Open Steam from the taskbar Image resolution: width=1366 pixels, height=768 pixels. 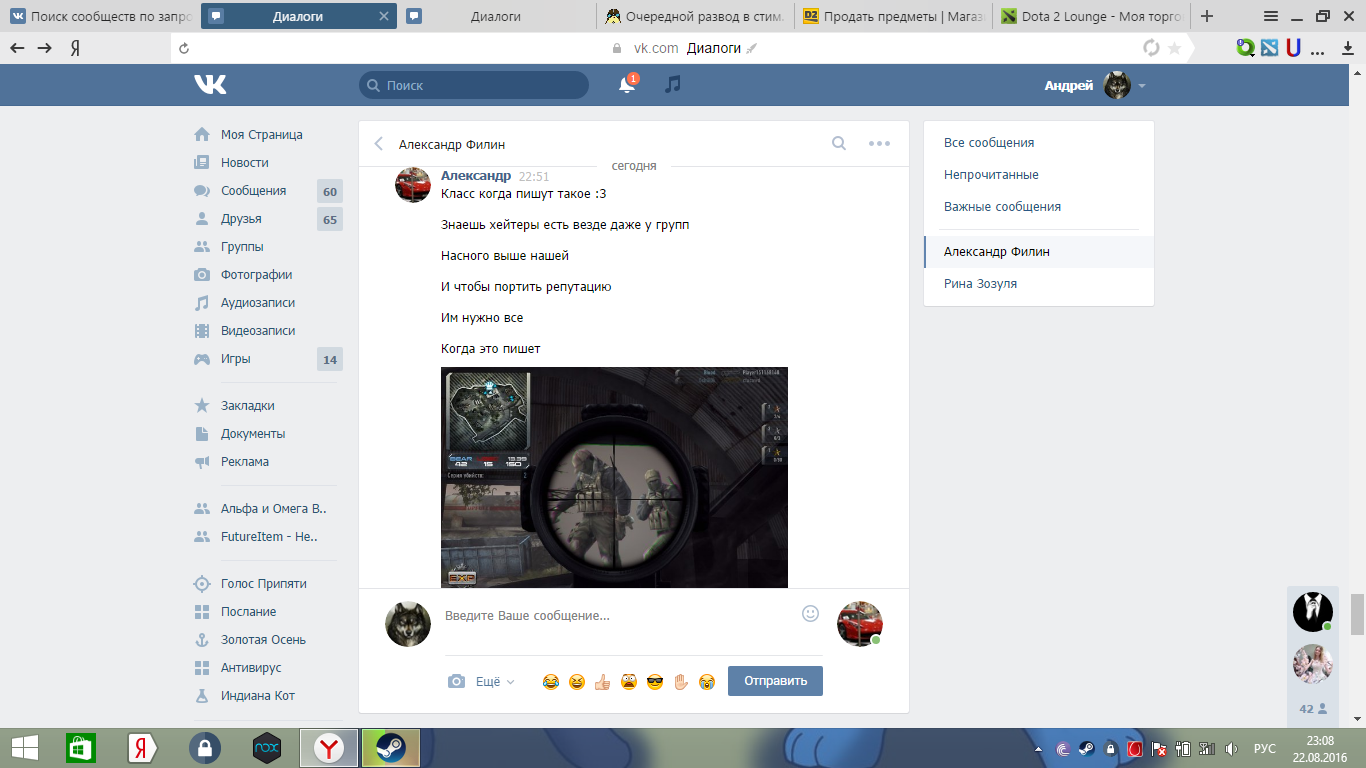coord(390,748)
